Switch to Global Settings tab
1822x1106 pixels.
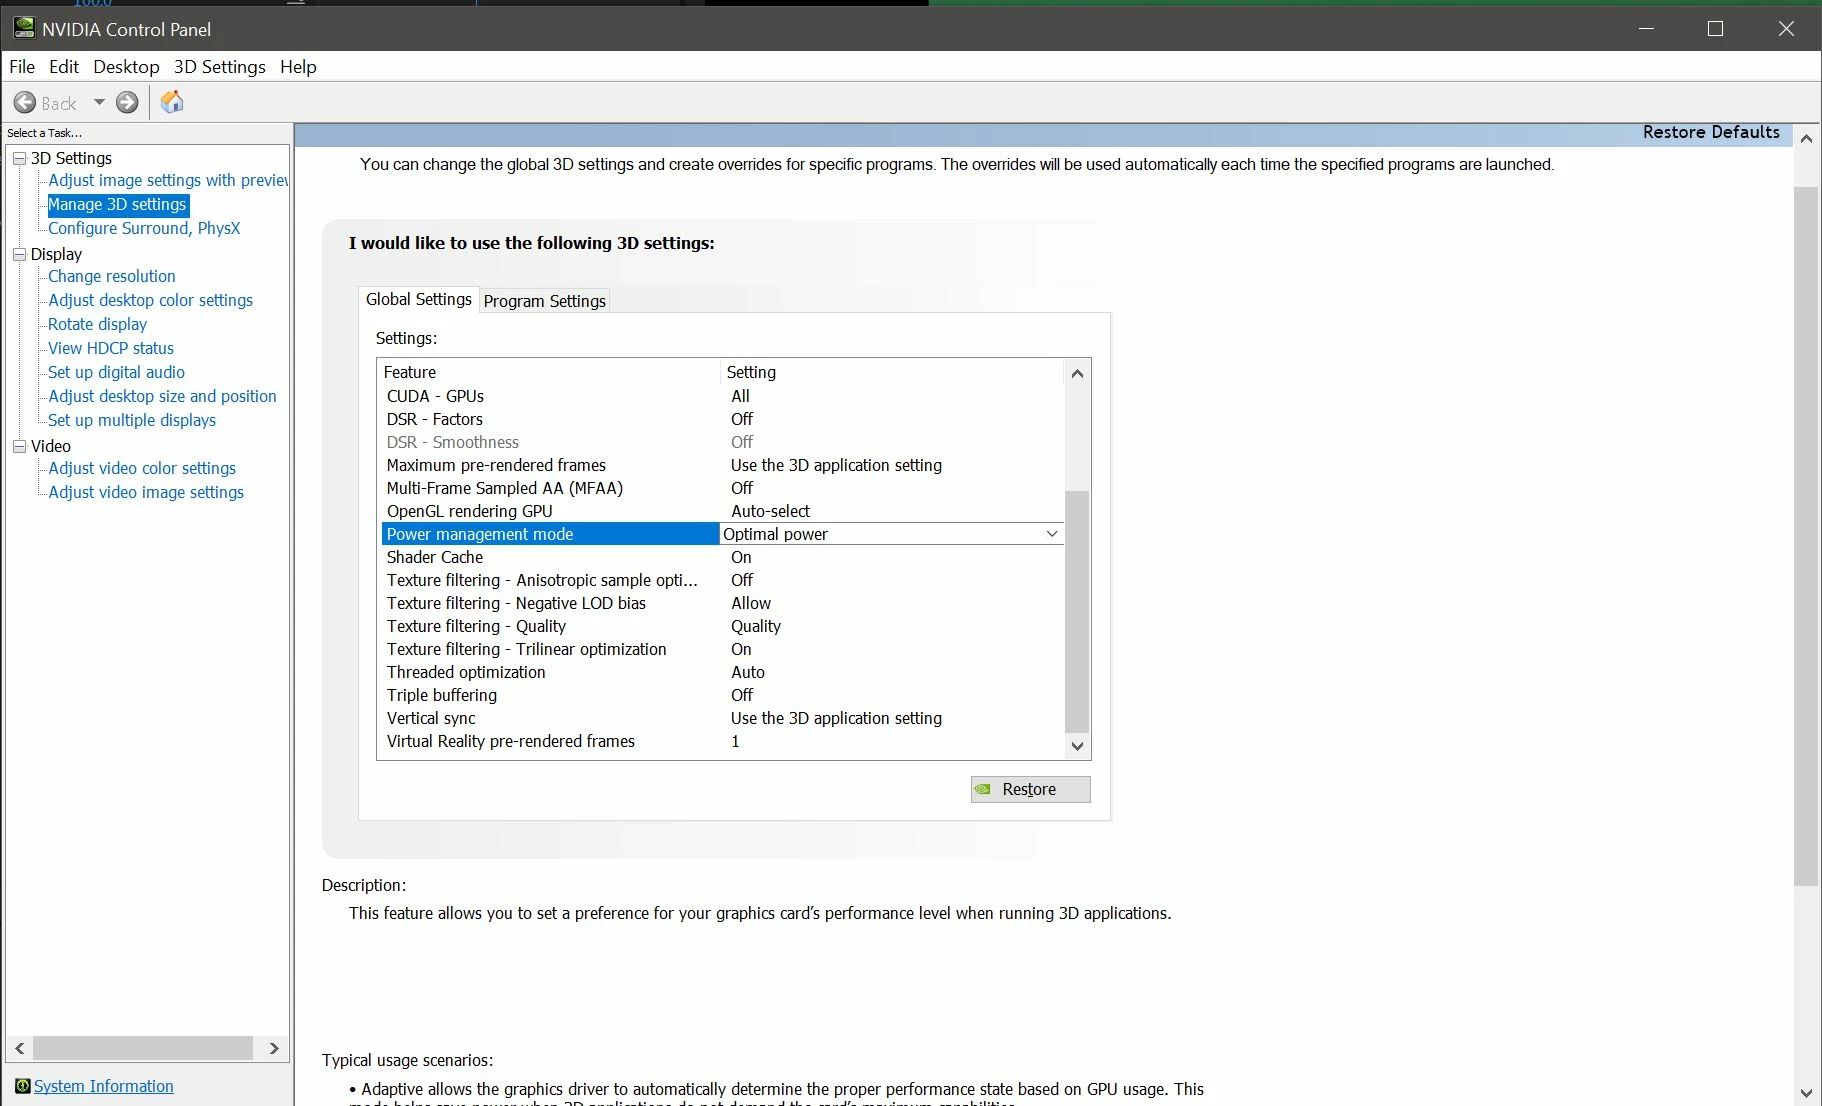pos(419,299)
